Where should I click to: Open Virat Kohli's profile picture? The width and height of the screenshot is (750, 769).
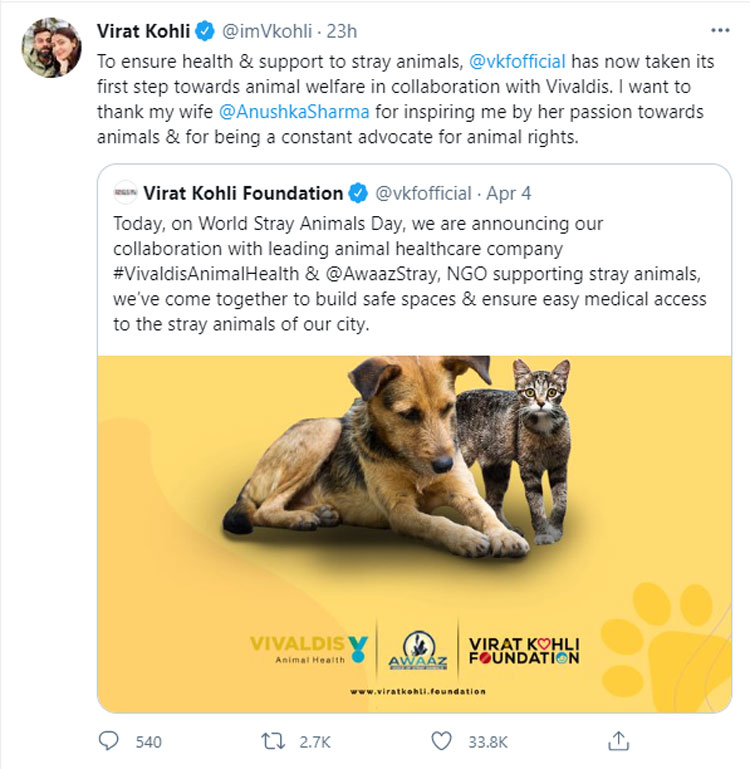[x=49, y=46]
